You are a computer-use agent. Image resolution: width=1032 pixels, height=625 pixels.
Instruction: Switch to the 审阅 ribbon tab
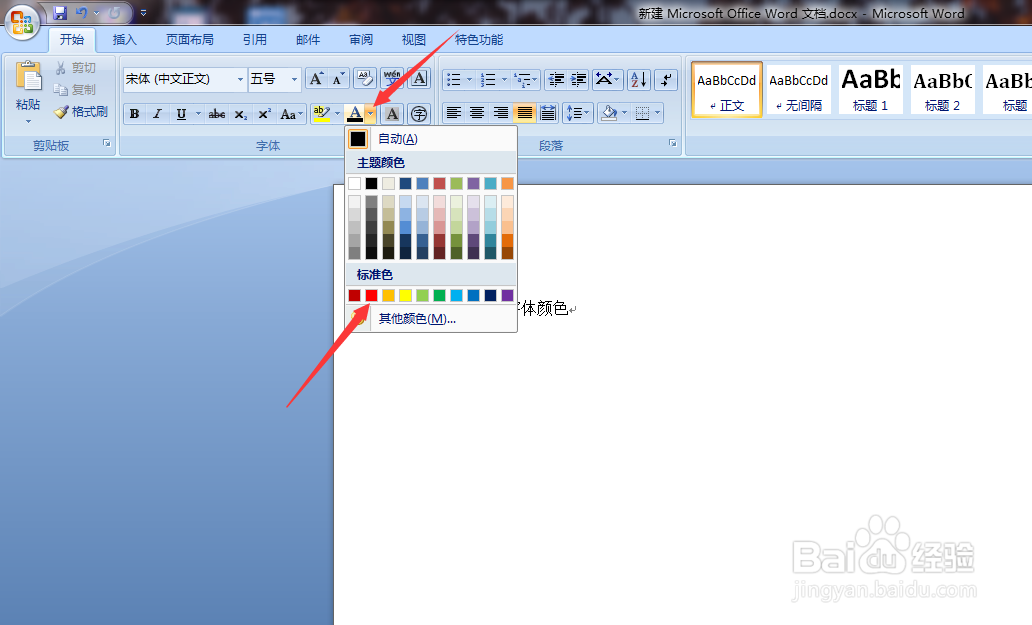361,39
